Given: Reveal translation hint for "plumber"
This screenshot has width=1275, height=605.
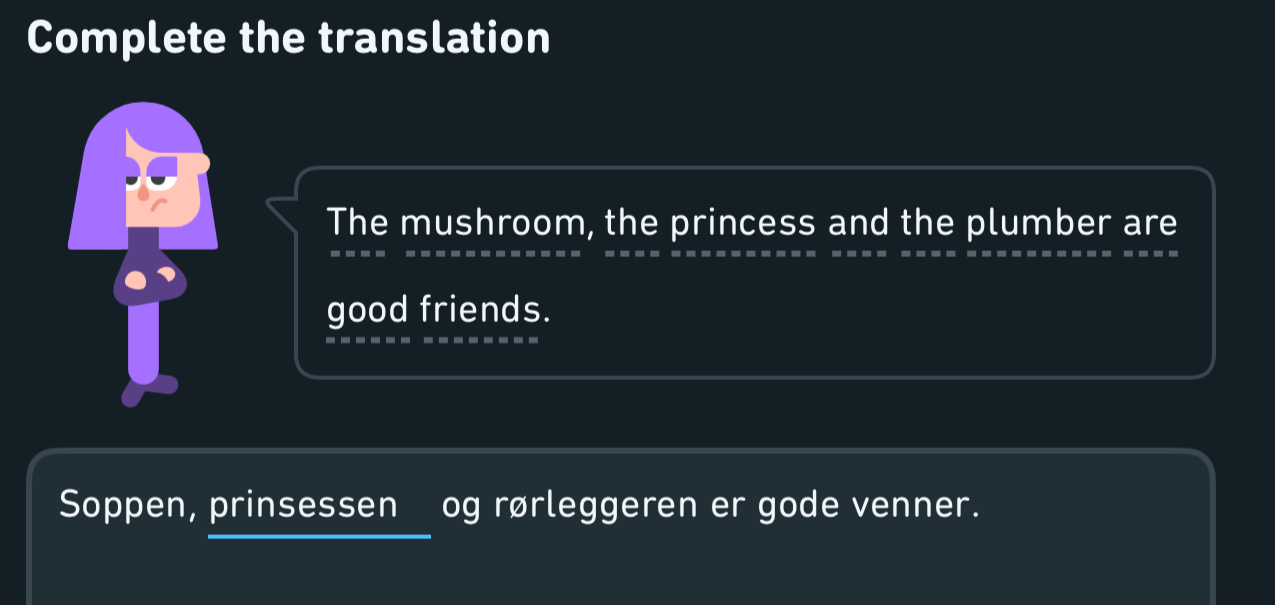Looking at the screenshot, I should pyautogui.click(x=1040, y=222).
